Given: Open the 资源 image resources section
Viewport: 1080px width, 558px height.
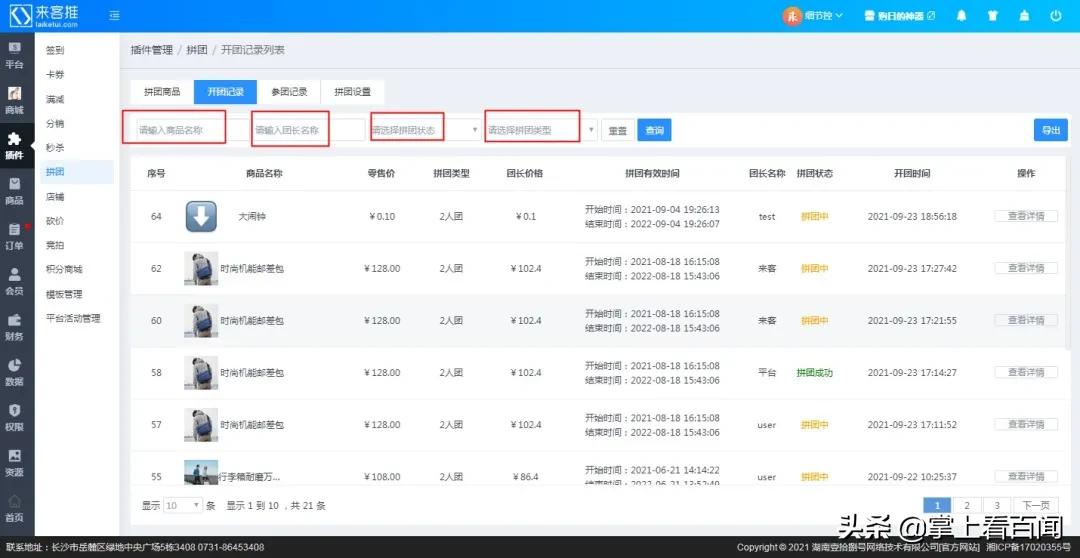Looking at the screenshot, I should click(14, 463).
